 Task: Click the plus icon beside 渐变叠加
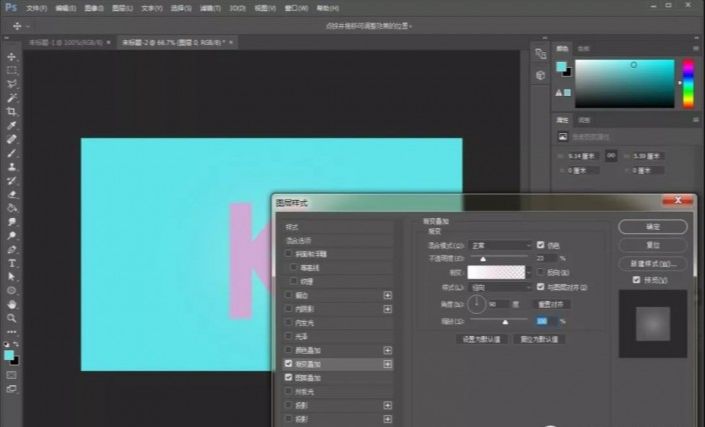click(388, 364)
